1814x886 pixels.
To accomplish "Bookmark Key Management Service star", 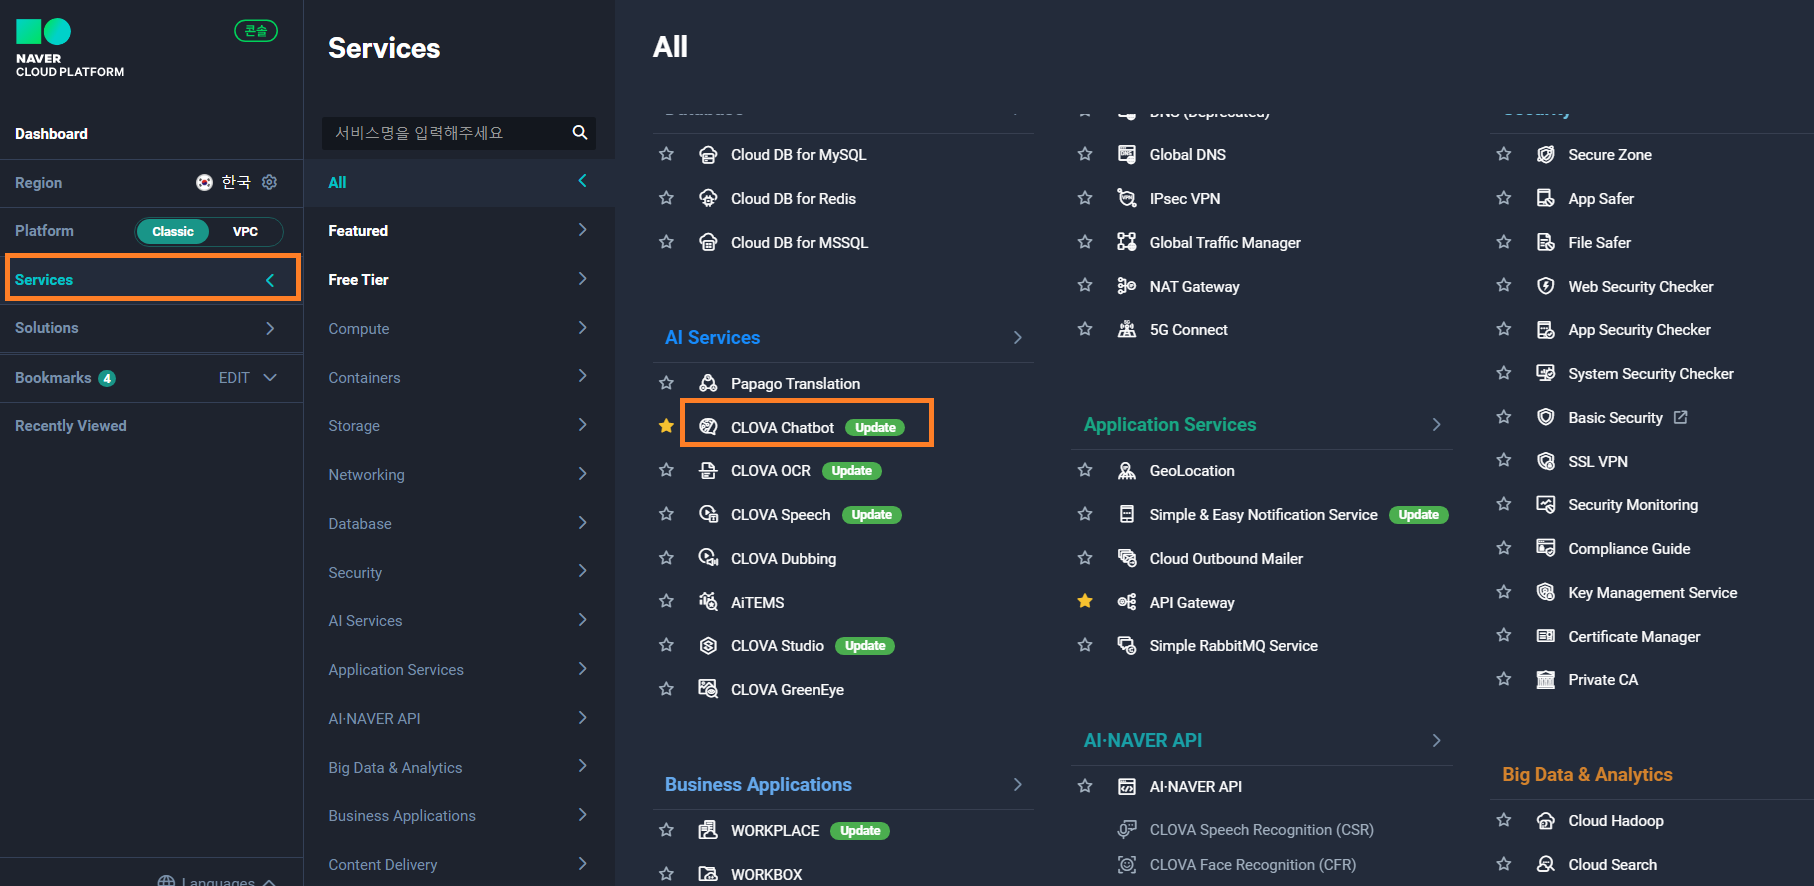I will [x=1504, y=592].
